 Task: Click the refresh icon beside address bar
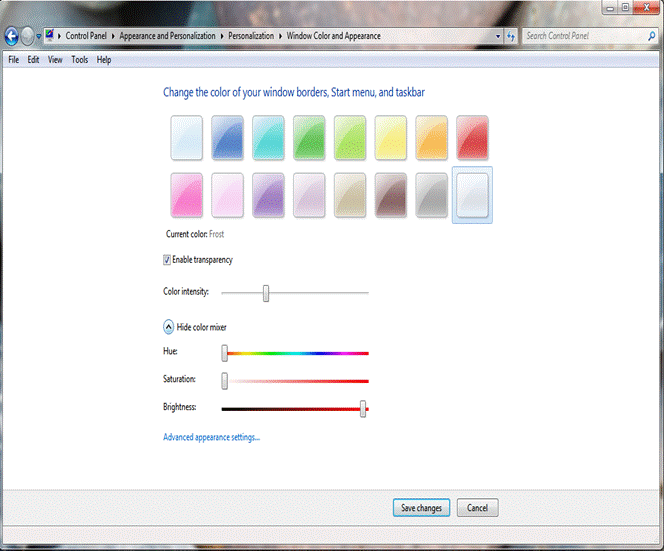tap(510, 36)
